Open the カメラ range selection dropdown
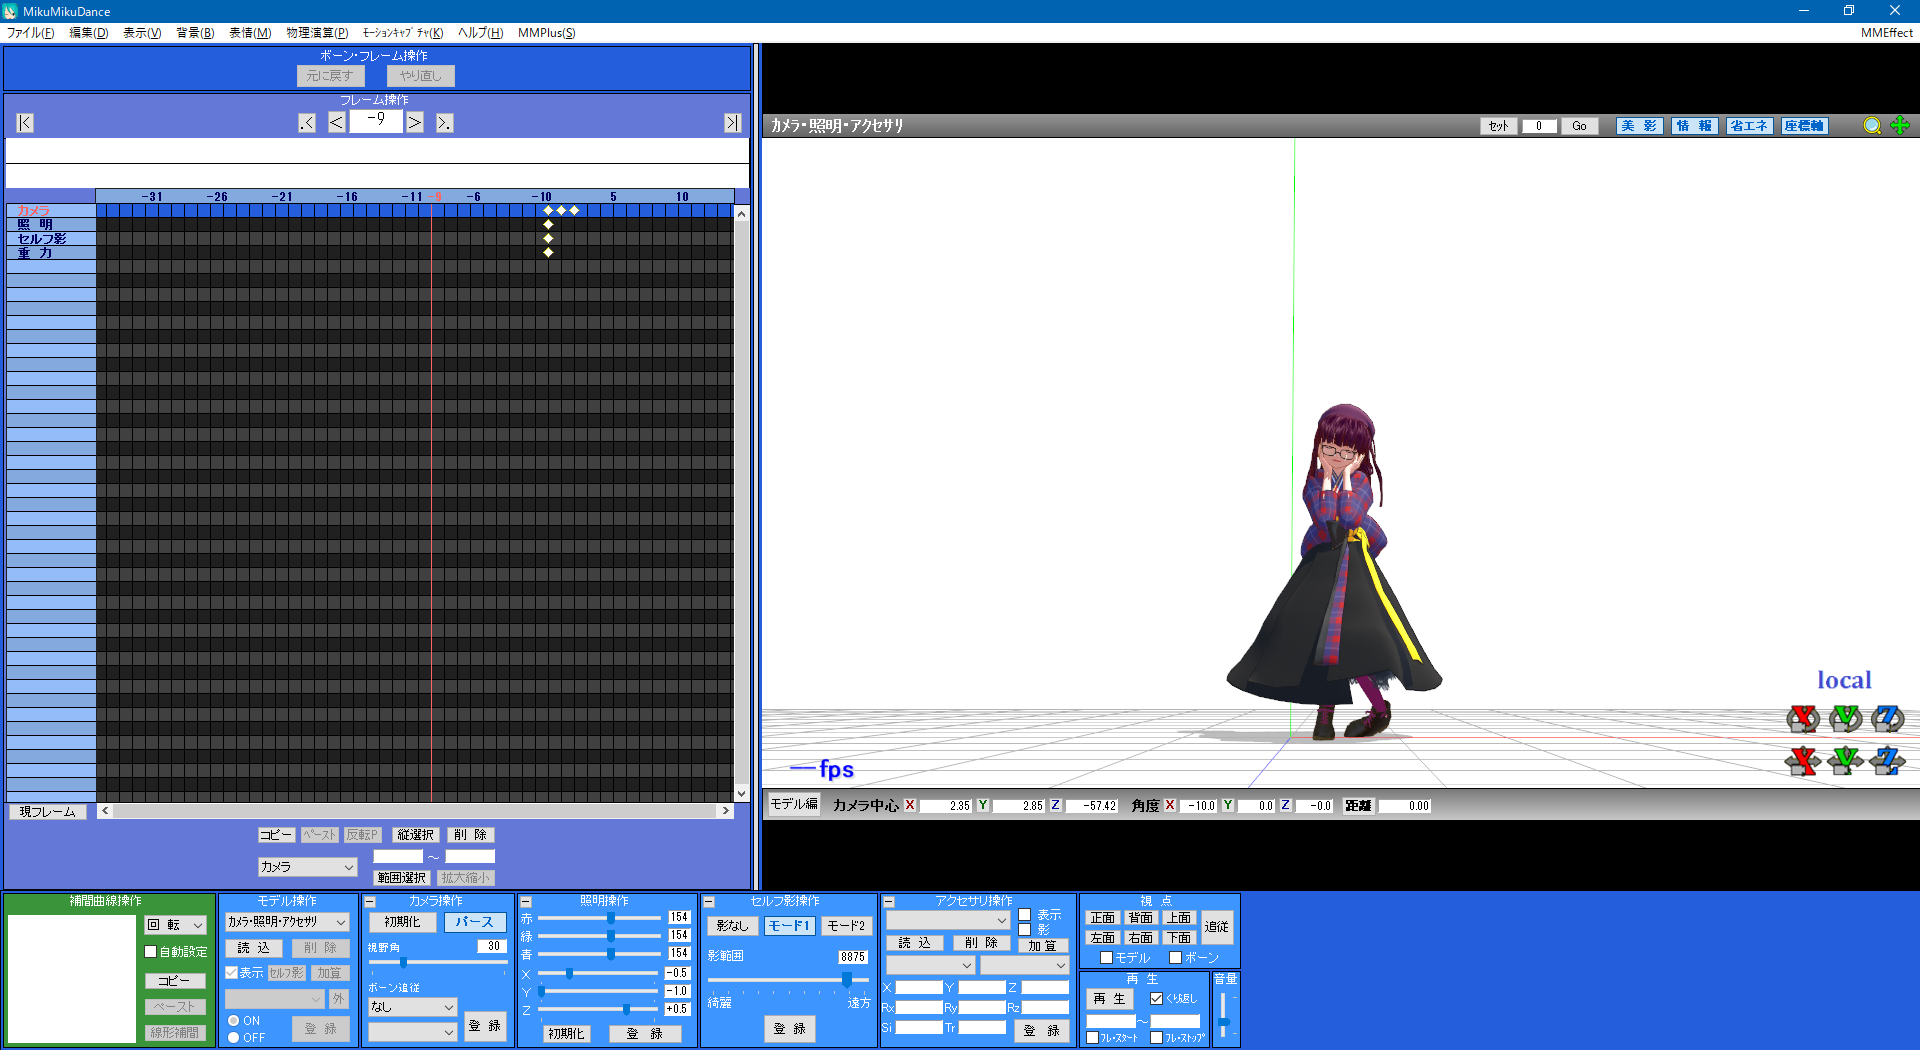This screenshot has width=1920, height=1050. (307, 867)
